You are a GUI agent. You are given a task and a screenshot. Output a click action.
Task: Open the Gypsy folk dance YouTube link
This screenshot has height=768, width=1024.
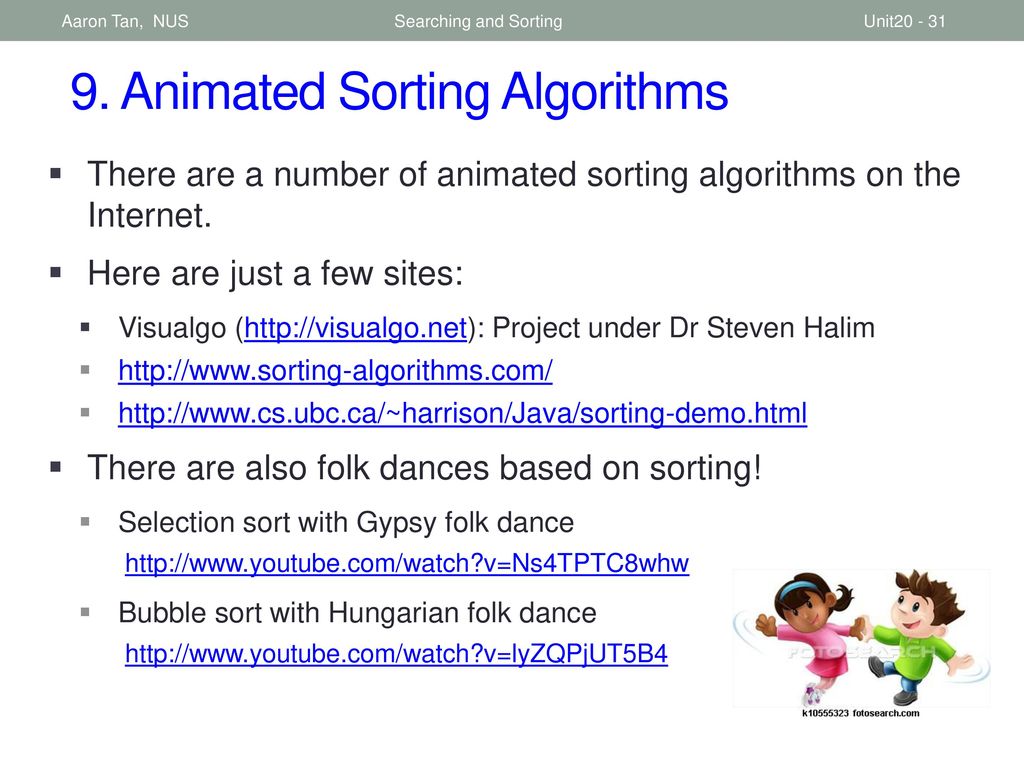coord(407,563)
